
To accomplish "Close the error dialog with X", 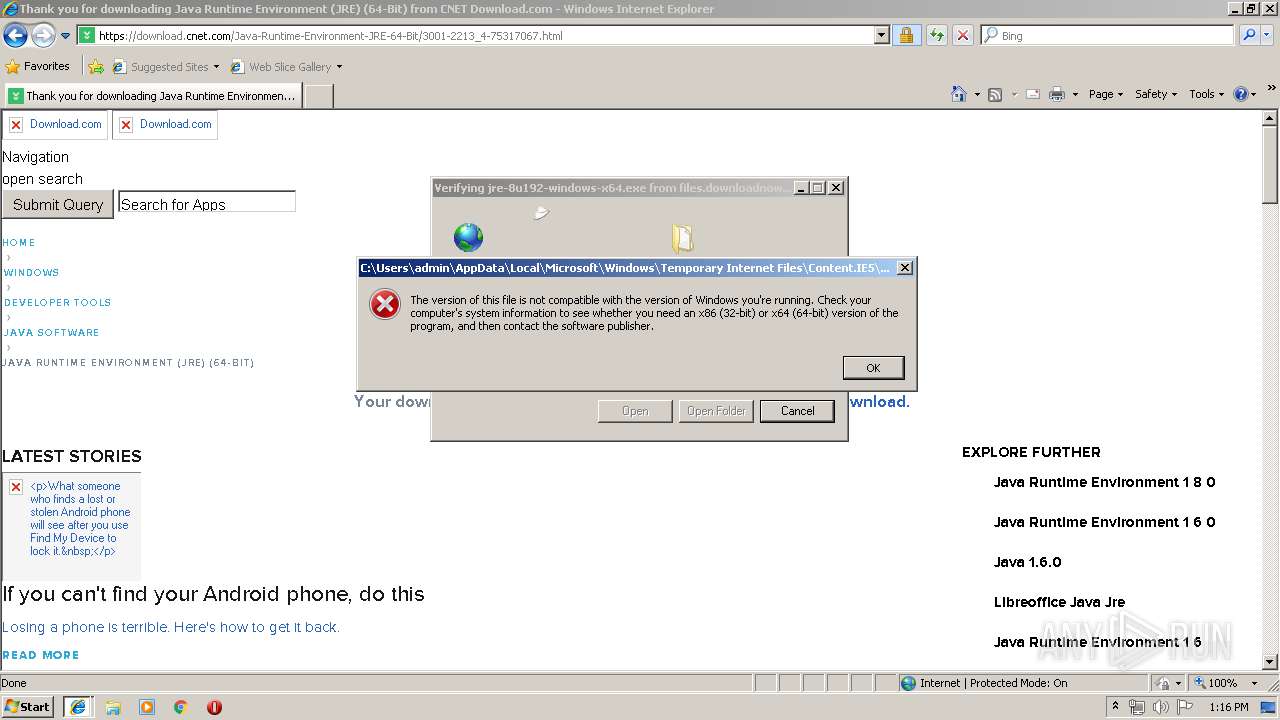I will click(x=904, y=268).
